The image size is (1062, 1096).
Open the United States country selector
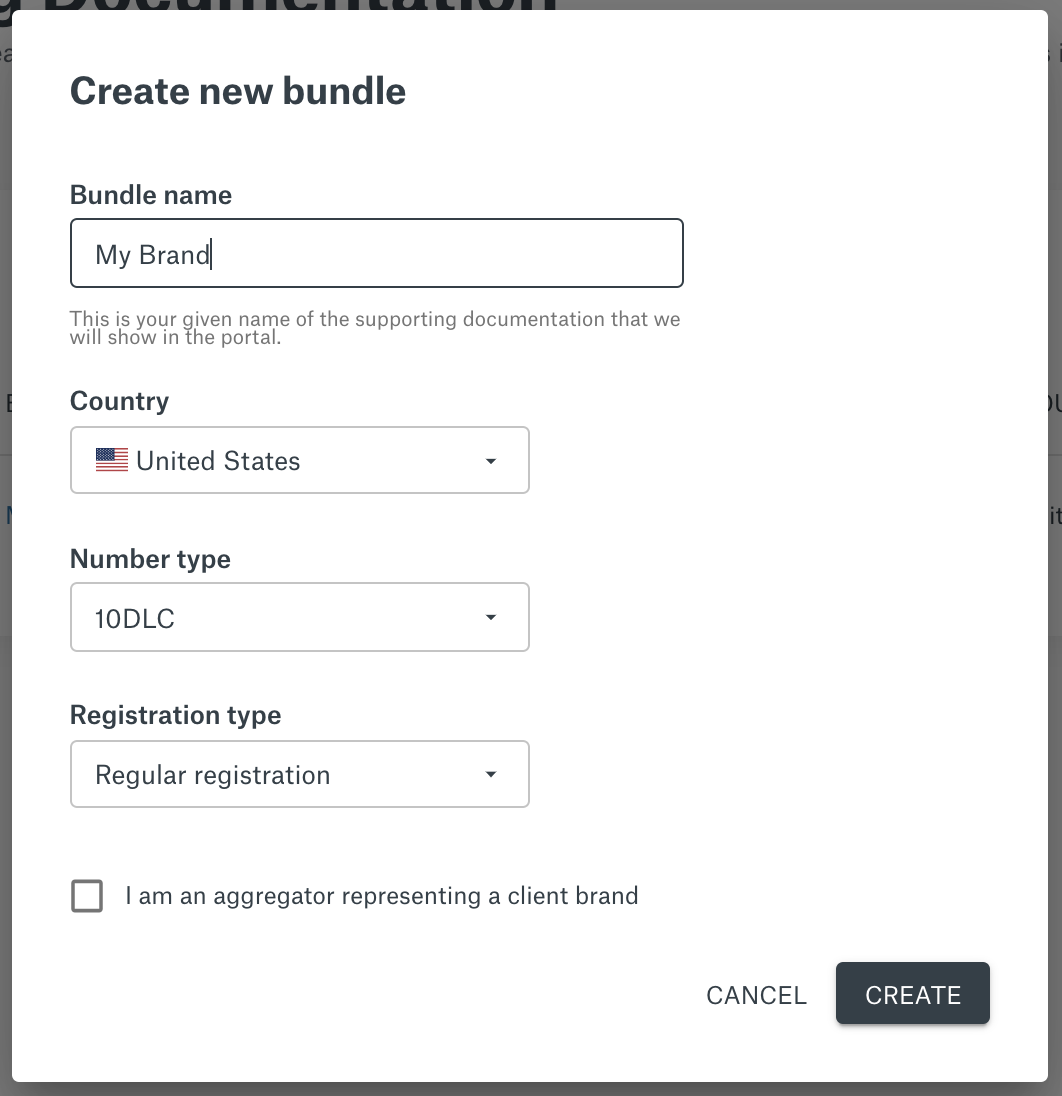pos(300,460)
